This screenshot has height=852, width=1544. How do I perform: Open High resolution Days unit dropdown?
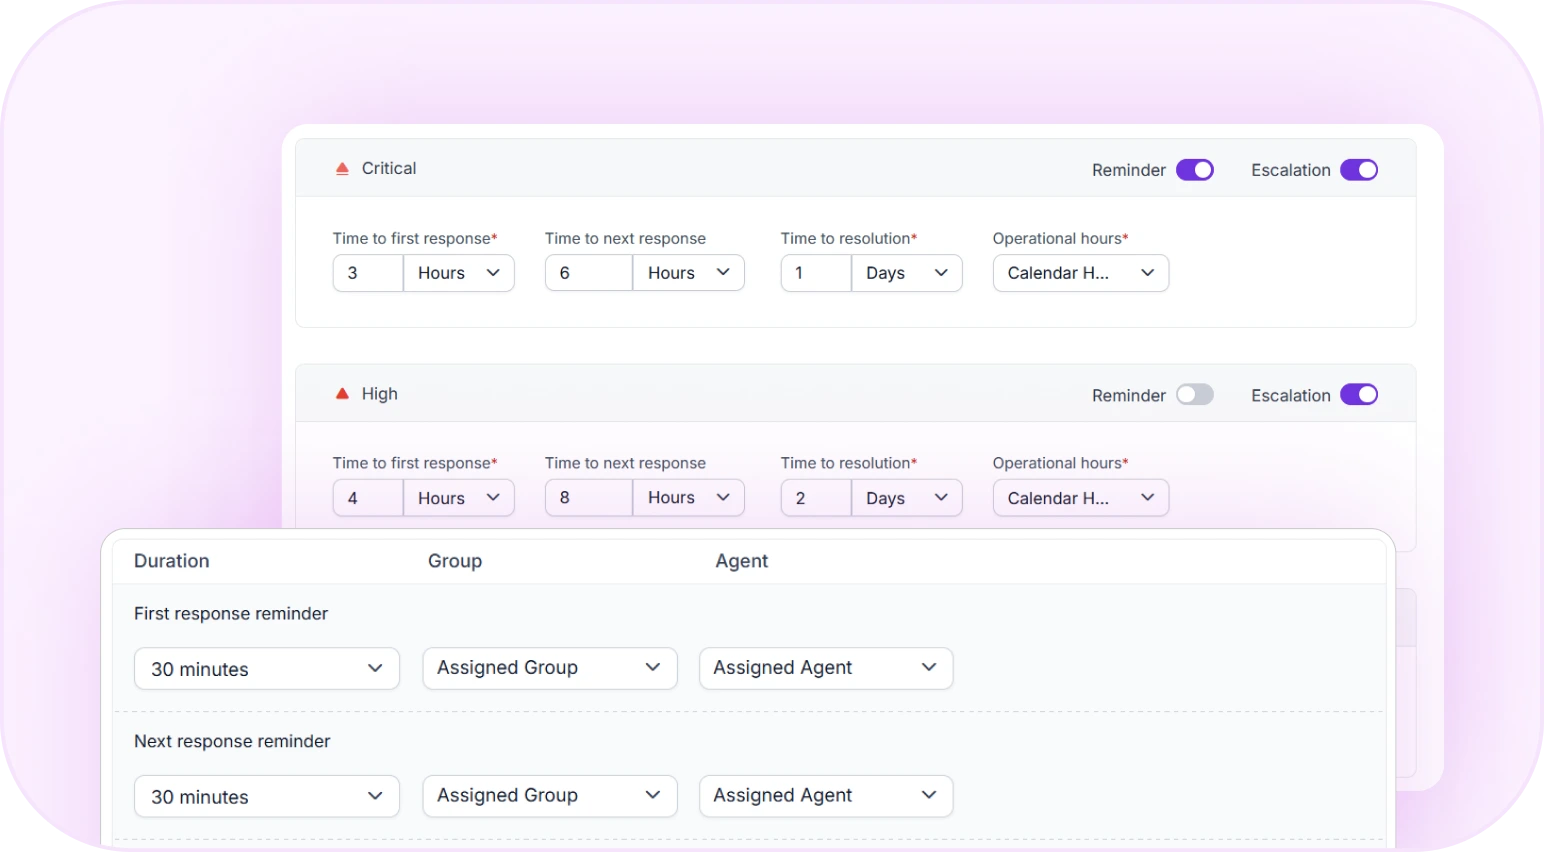coord(907,498)
